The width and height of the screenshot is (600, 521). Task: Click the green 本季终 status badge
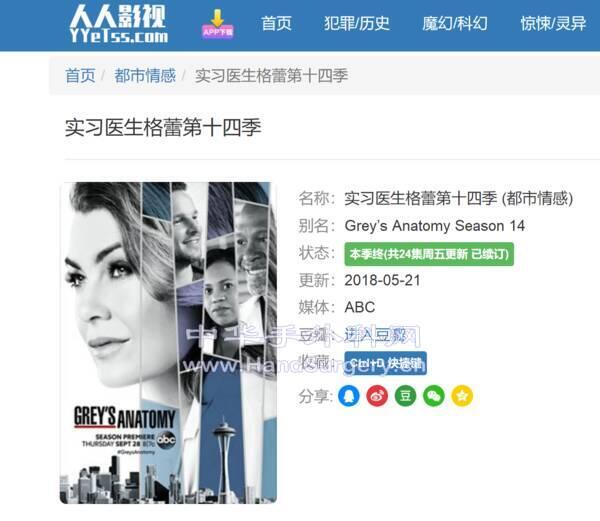tap(429, 254)
